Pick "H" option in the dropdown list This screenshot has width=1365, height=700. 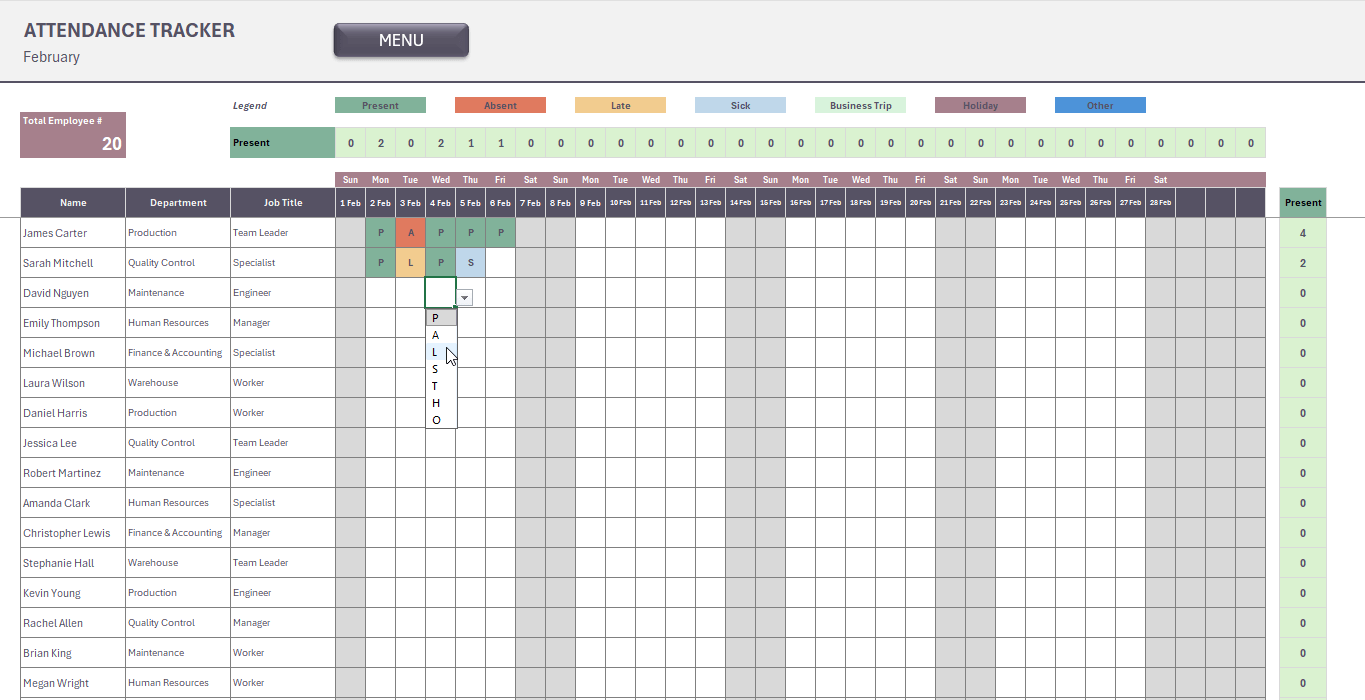(441, 403)
